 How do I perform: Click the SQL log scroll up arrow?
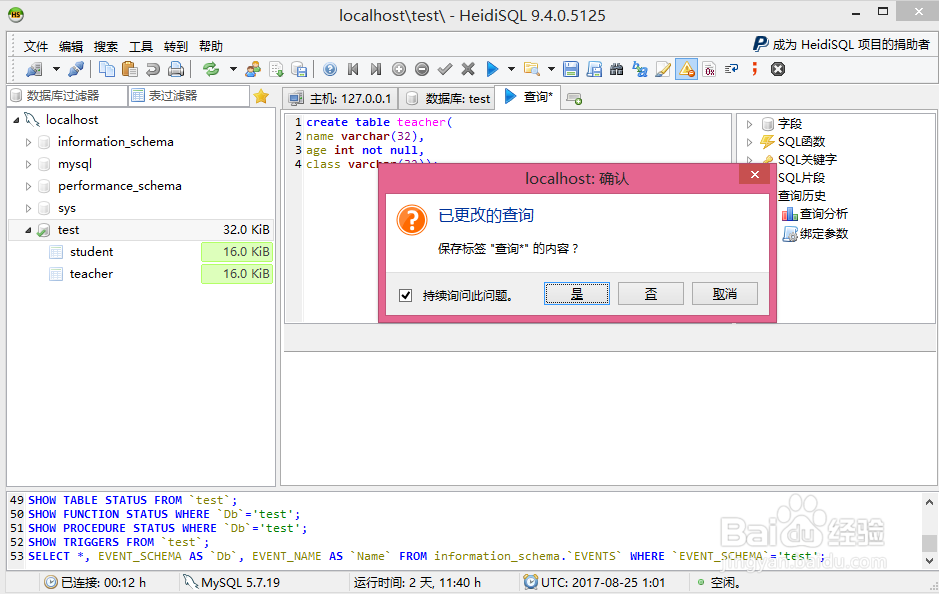(929, 502)
